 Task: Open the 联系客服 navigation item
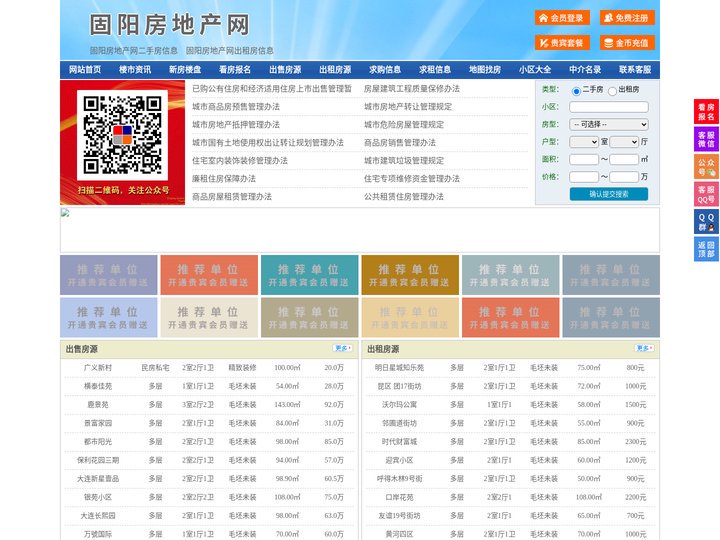pyautogui.click(x=635, y=70)
